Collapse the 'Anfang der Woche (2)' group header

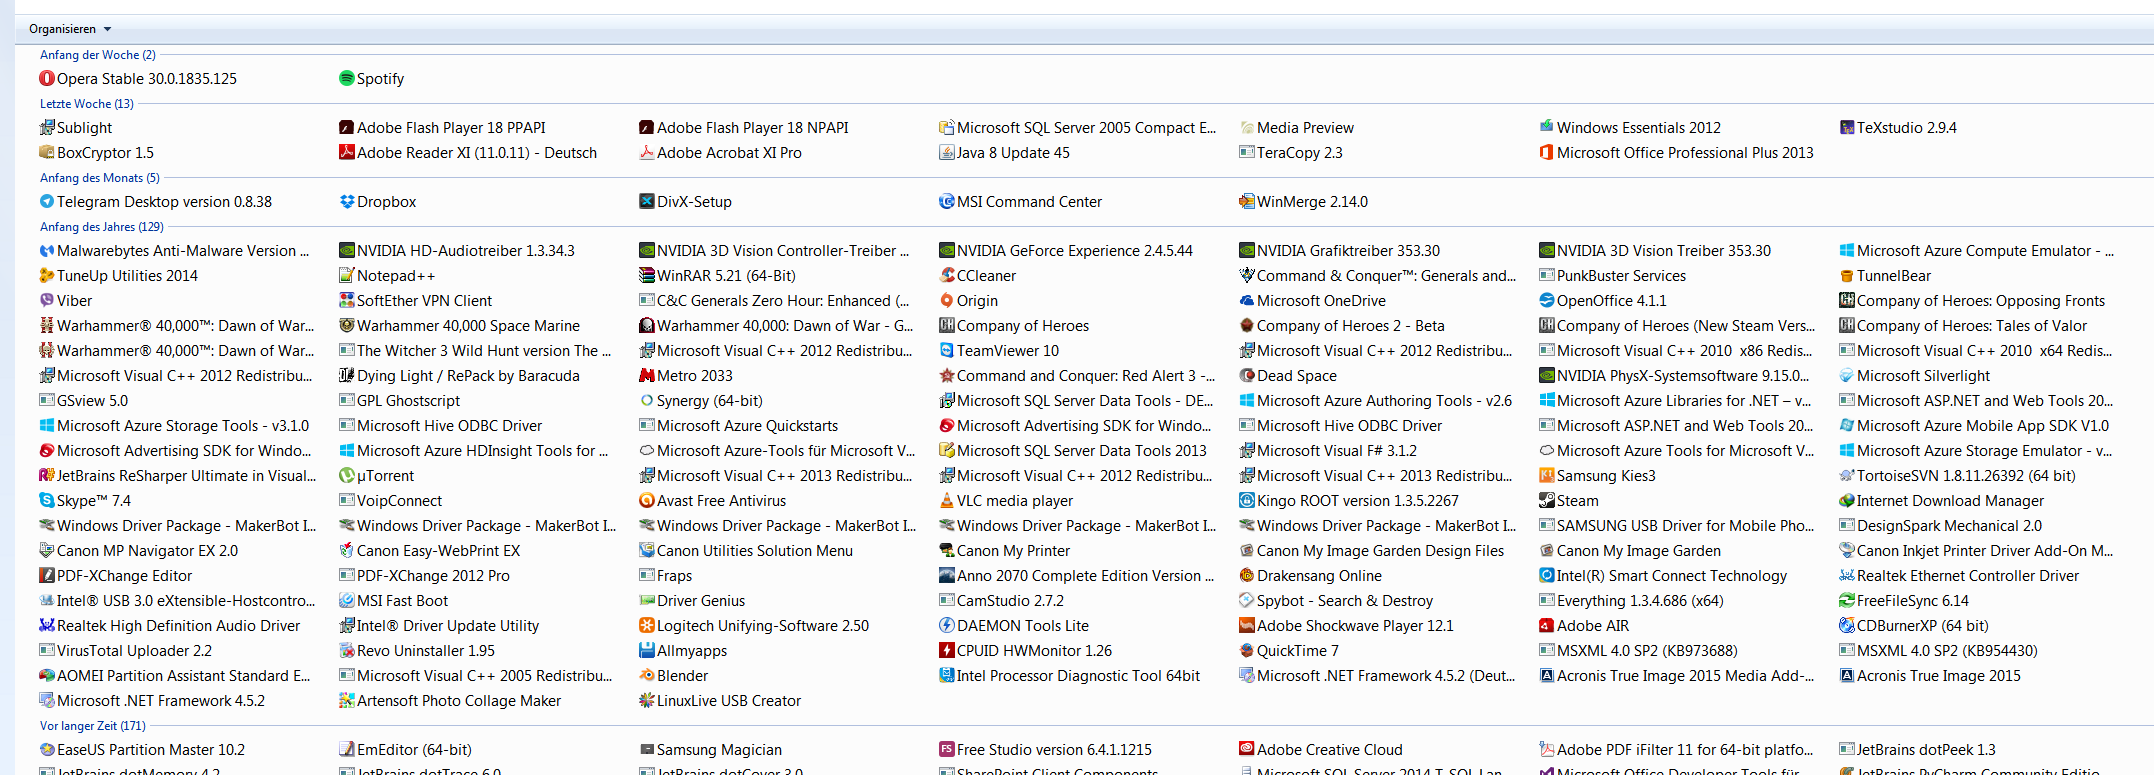click(98, 55)
